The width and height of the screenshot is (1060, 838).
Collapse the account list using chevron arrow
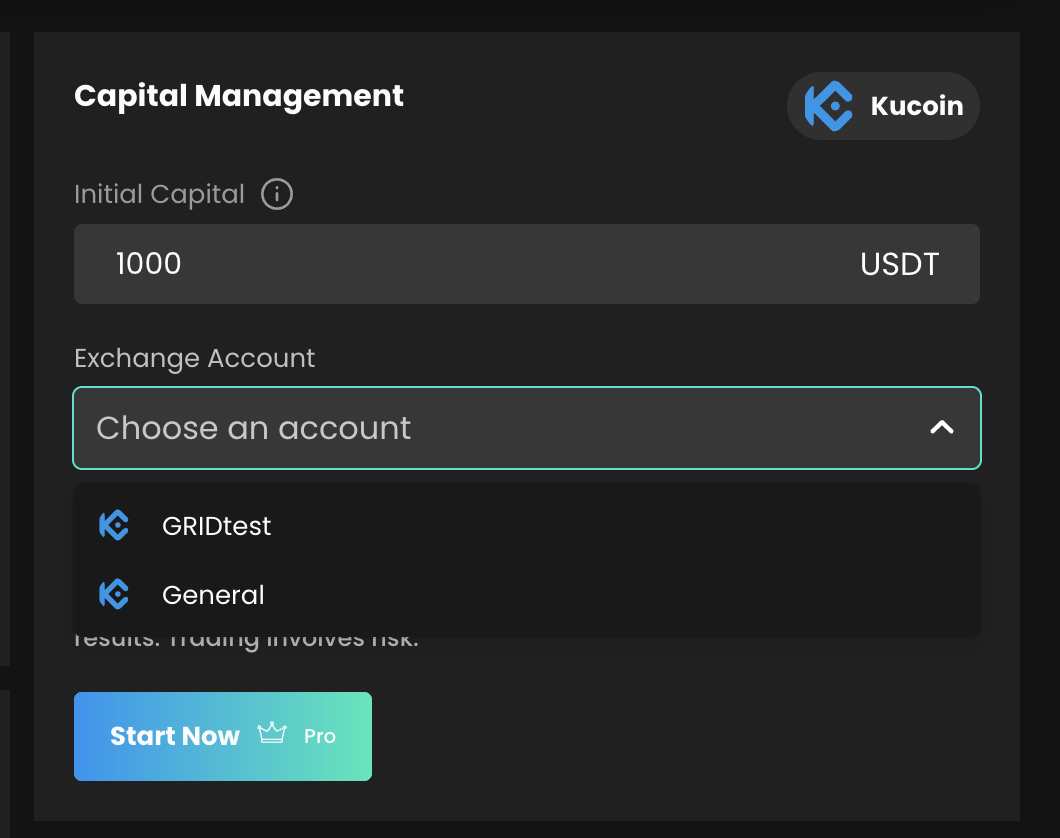(941, 428)
